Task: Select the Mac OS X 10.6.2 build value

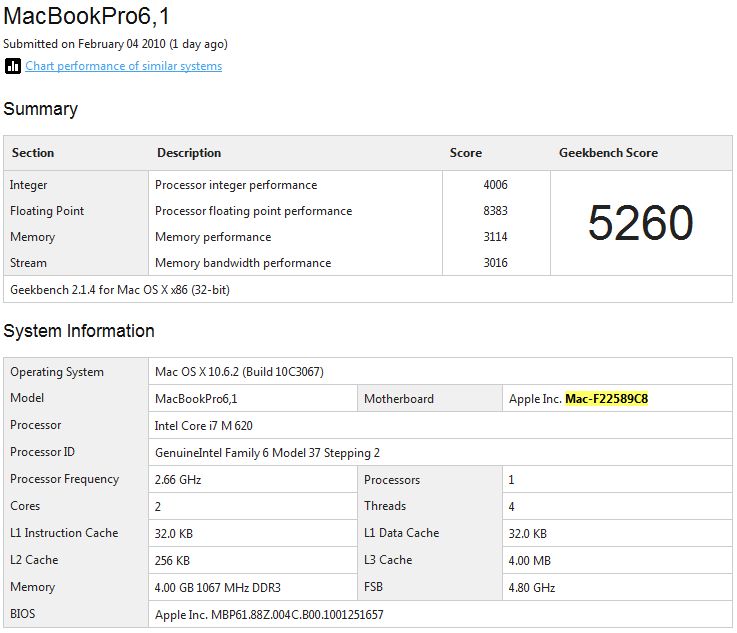Action: (x=239, y=372)
